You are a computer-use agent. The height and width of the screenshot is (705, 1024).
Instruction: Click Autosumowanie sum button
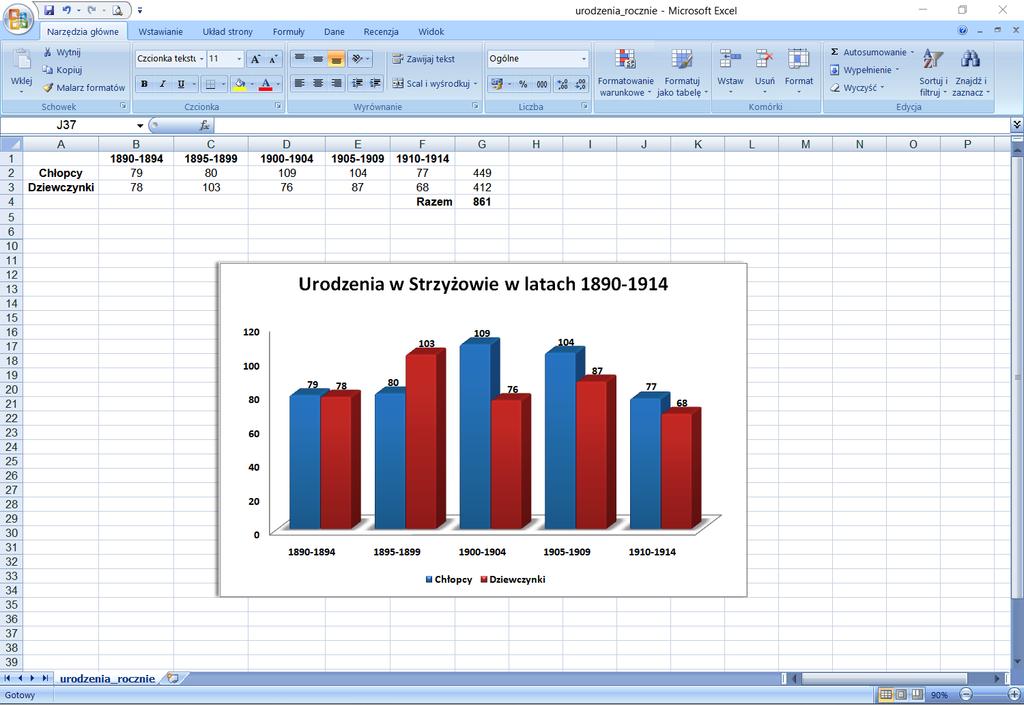[x=868, y=52]
